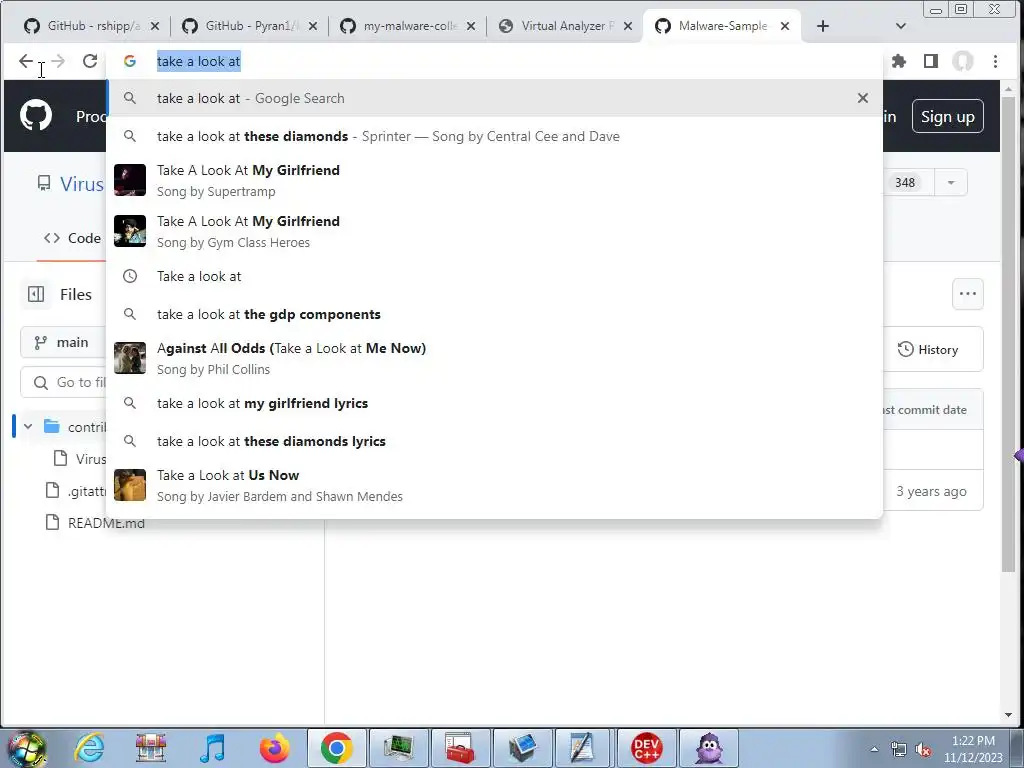Open the Code repository tab
Viewport: 1024px width, 768px height.
tap(72, 238)
